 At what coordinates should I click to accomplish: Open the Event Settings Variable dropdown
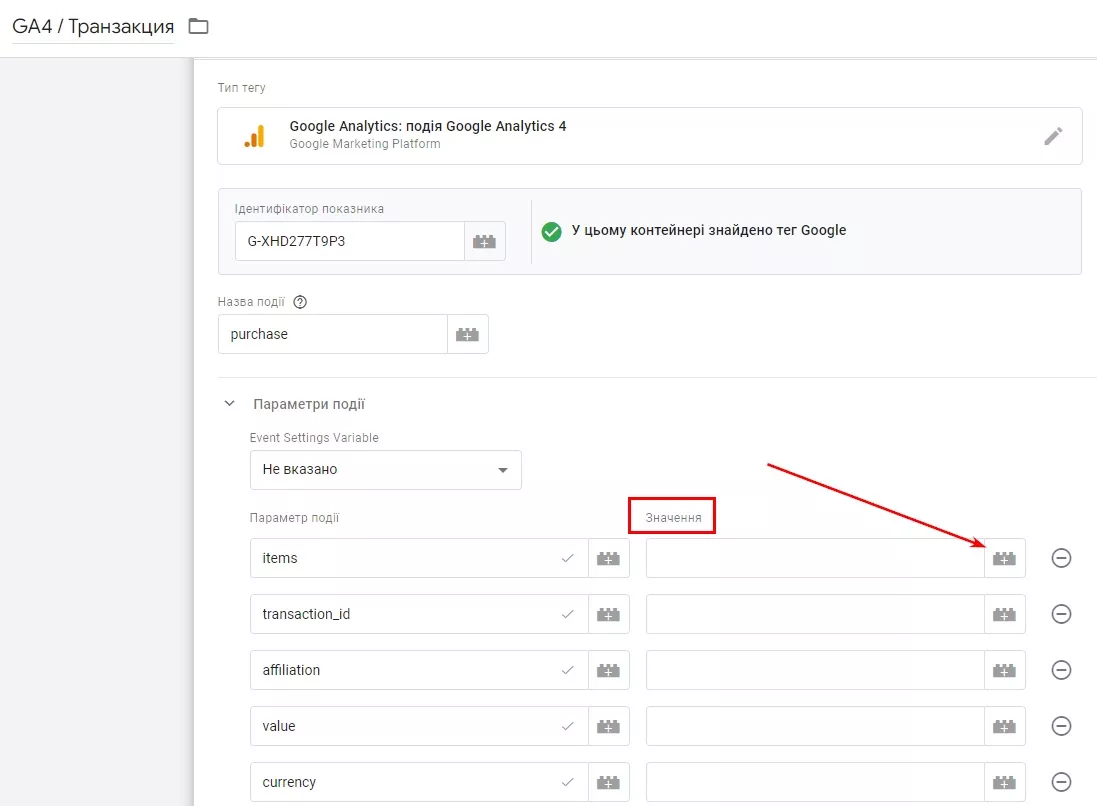385,469
